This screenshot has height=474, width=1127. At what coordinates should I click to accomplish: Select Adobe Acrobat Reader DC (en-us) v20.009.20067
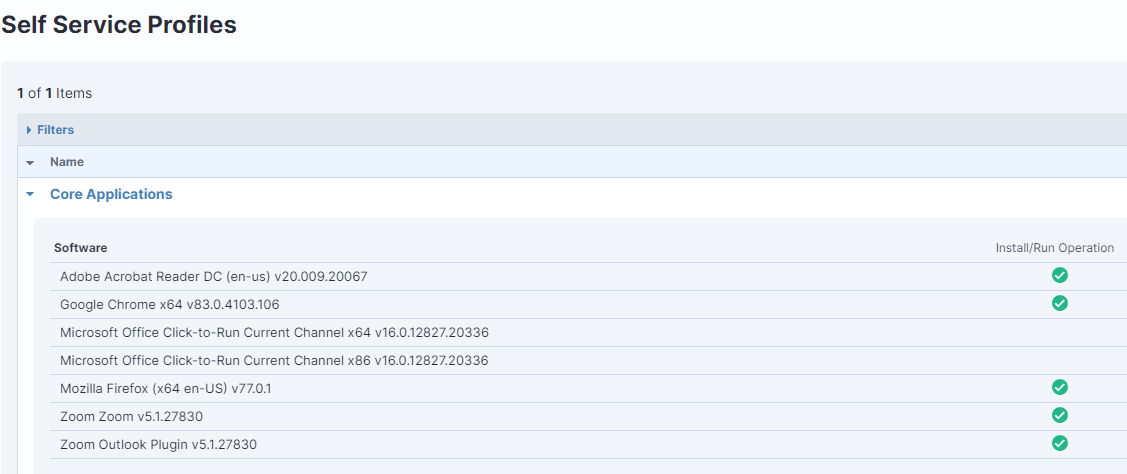[213, 276]
